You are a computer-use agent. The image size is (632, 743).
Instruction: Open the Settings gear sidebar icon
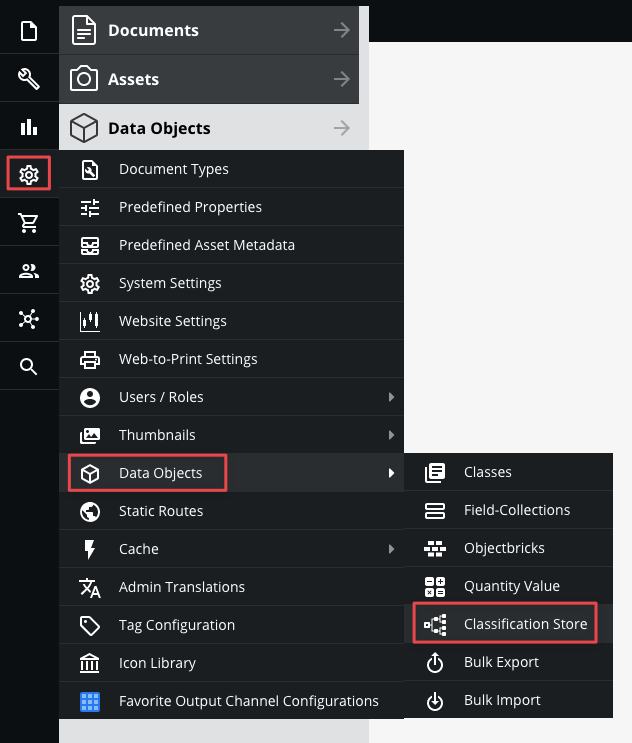[29, 175]
